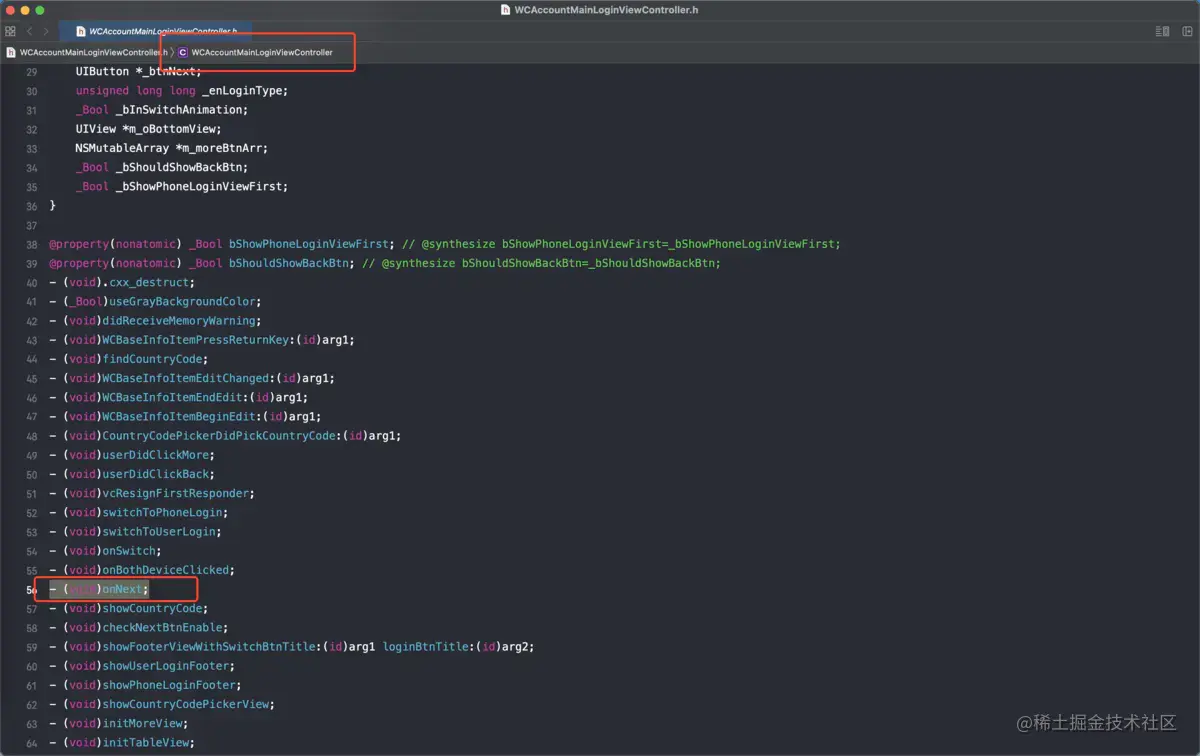Click the WCBaseInfoItemPressReturnKey: method line

[x=202, y=340]
